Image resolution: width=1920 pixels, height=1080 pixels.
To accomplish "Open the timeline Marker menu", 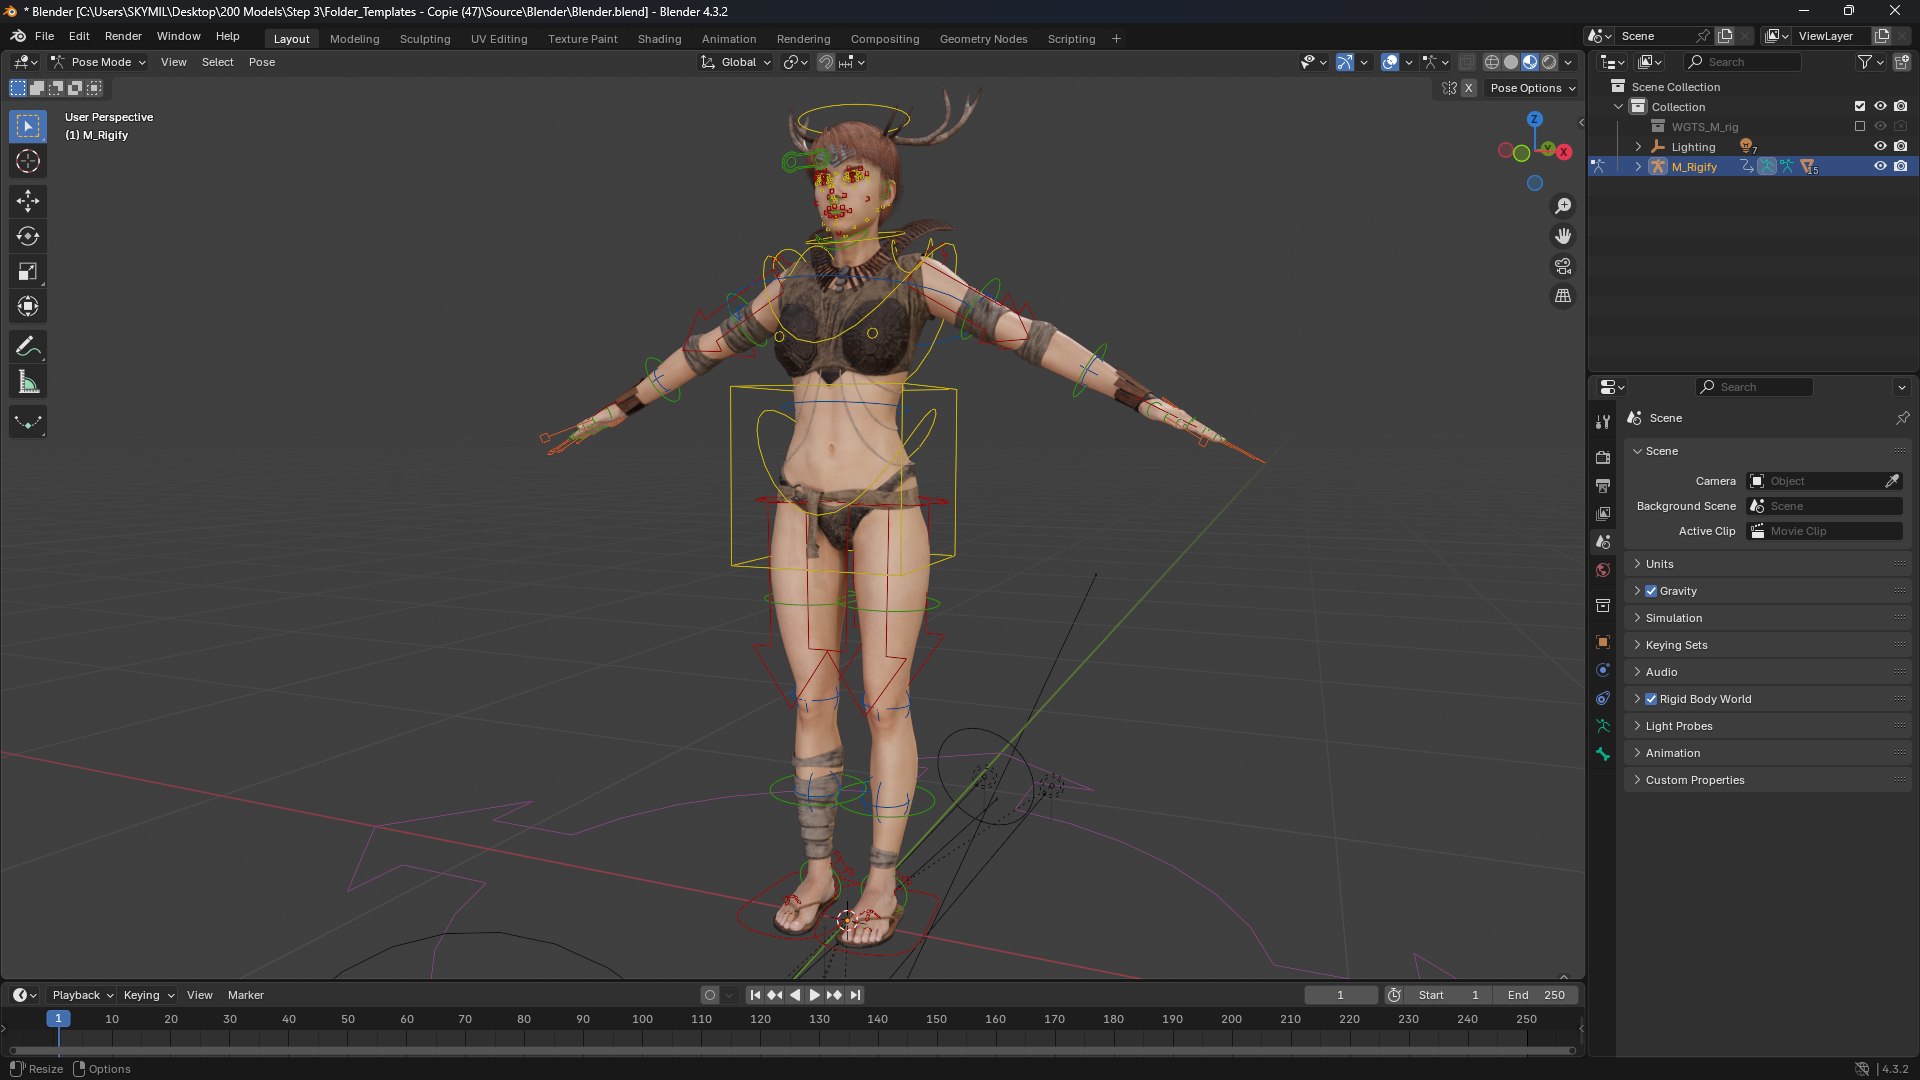I will click(246, 995).
